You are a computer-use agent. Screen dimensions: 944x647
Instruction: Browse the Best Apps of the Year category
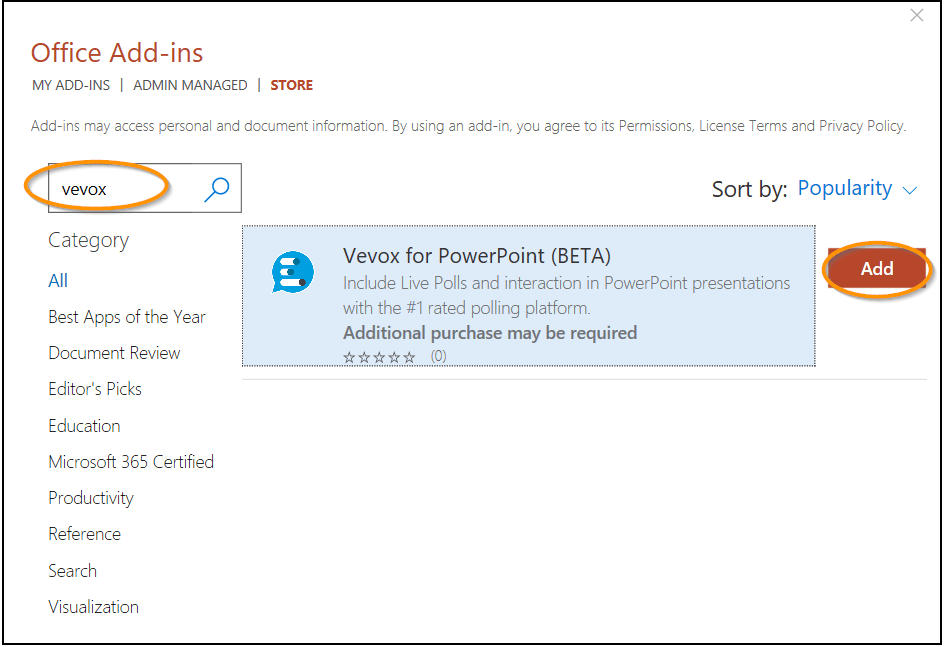coord(127,317)
